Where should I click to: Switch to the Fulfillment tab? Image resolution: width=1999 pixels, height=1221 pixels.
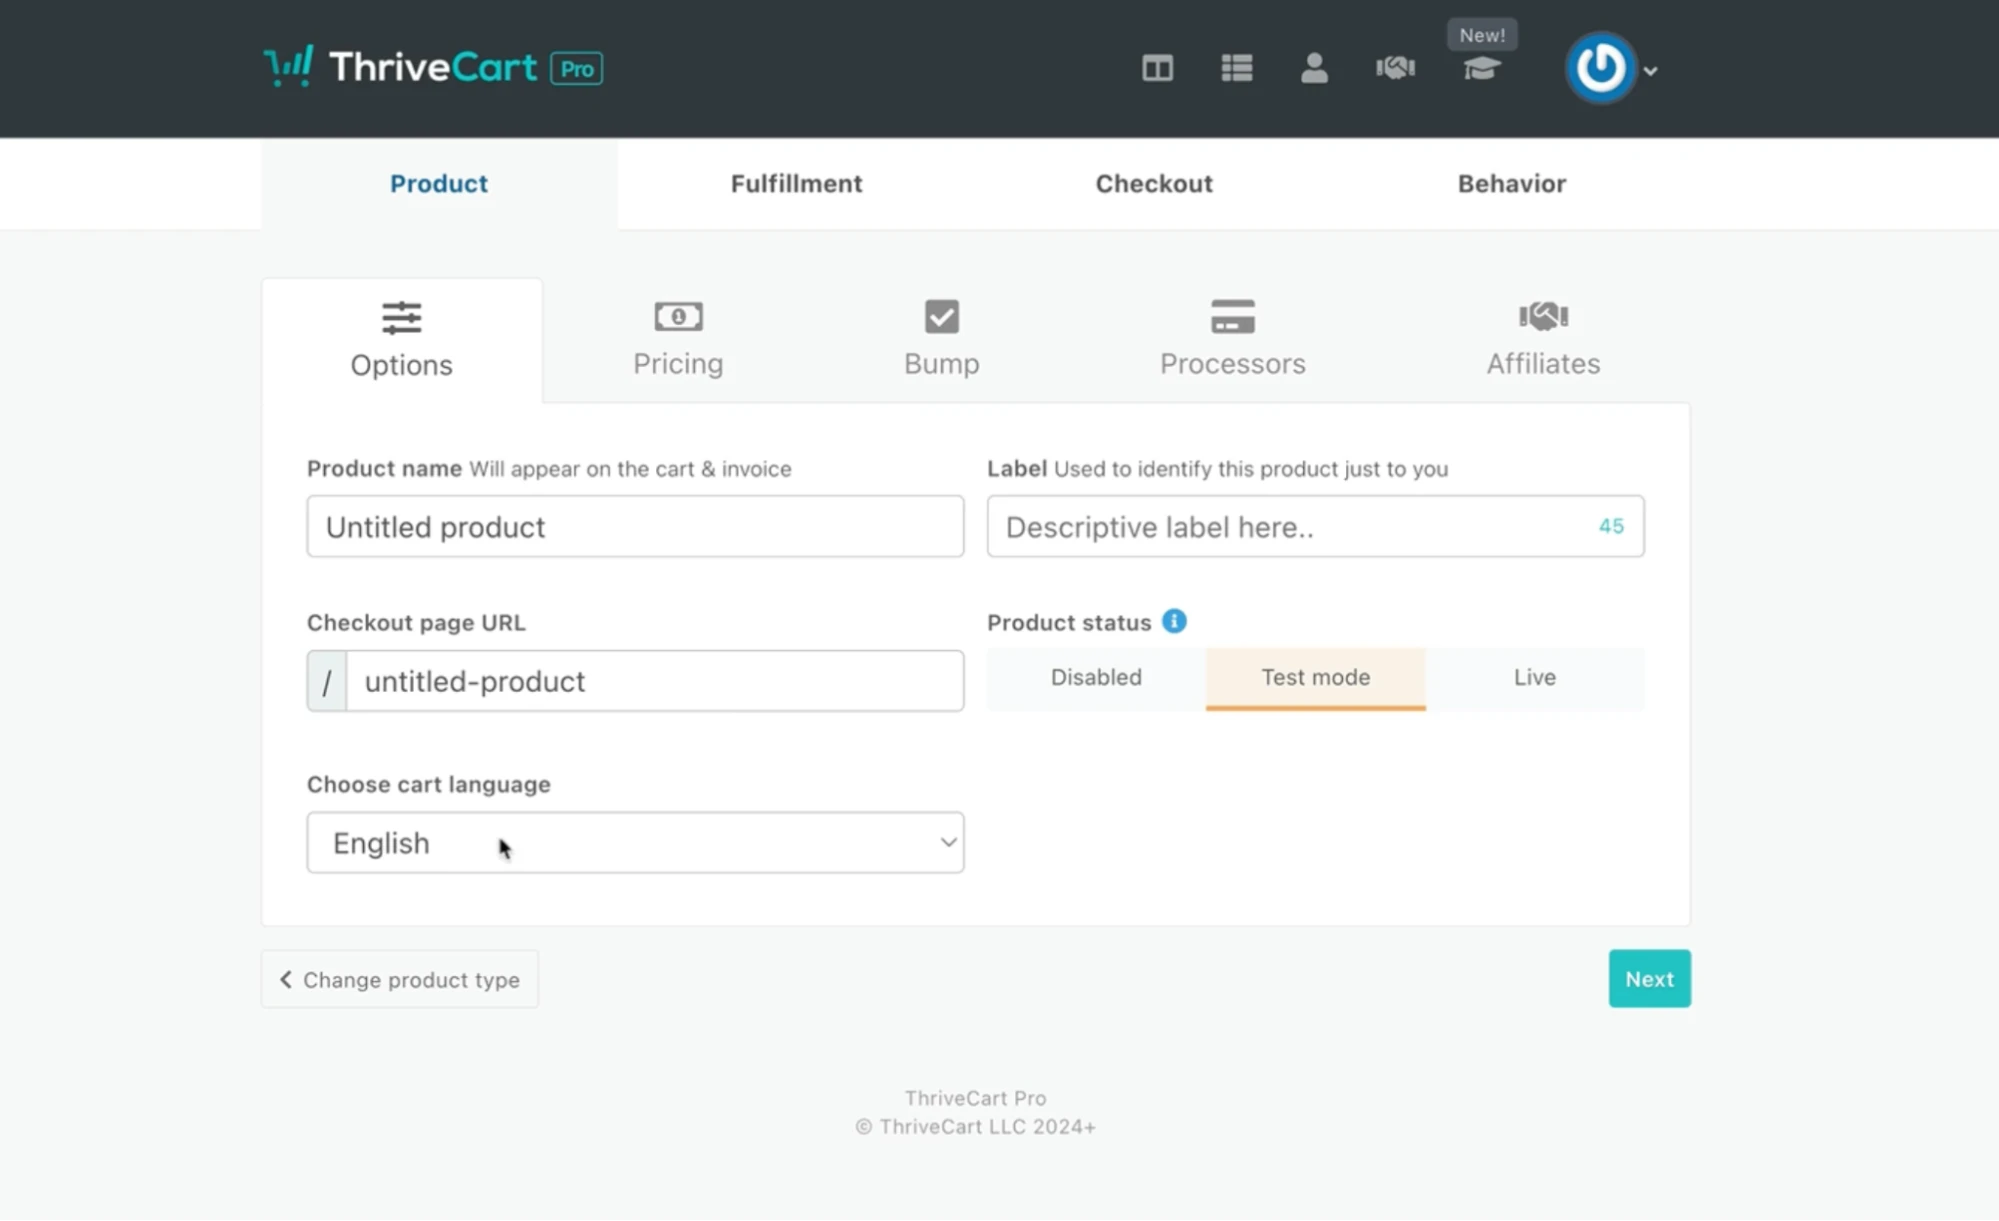pyautogui.click(x=796, y=183)
